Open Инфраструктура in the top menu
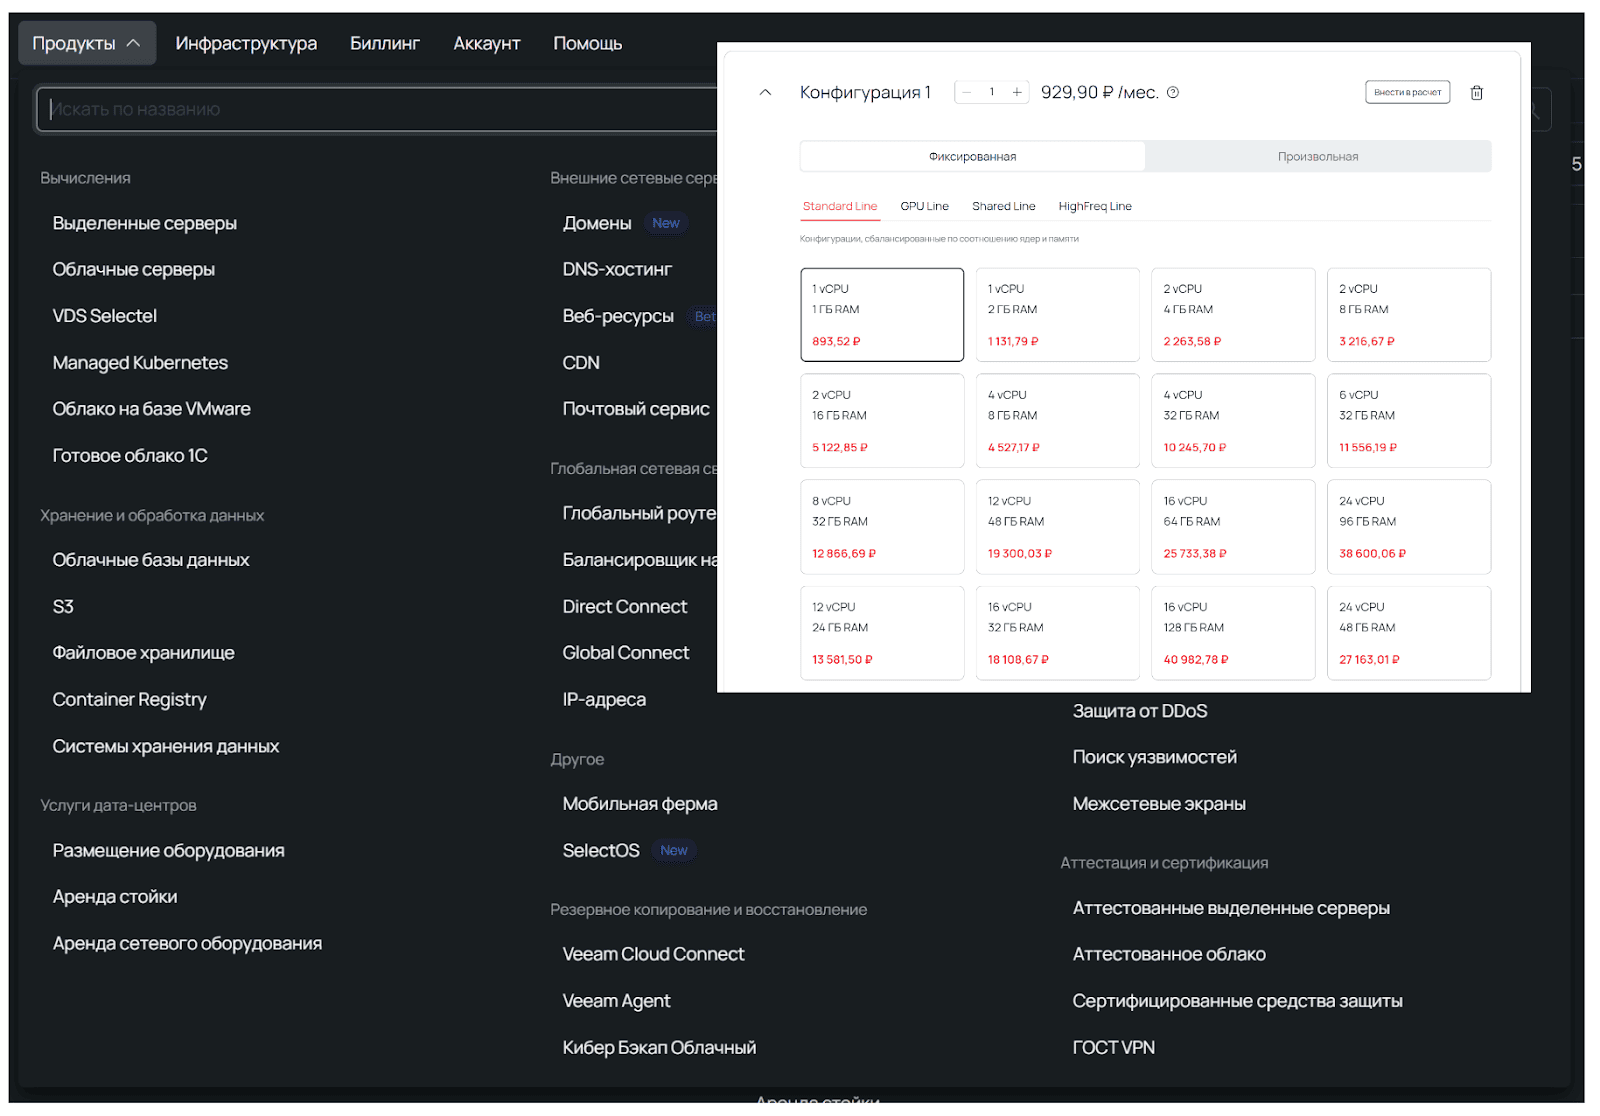Image resolution: width=1600 pixels, height=1116 pixels. click(246, 43)
